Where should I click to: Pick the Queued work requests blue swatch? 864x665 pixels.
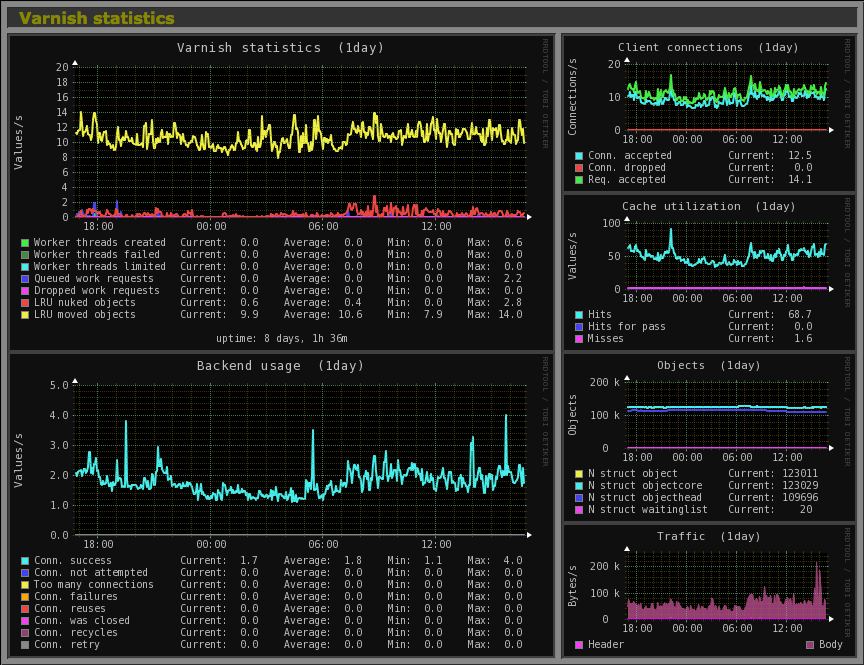click(25, 279)
